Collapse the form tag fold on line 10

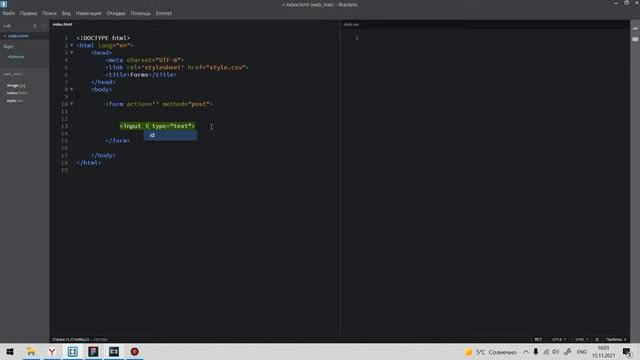click(72, 104)
